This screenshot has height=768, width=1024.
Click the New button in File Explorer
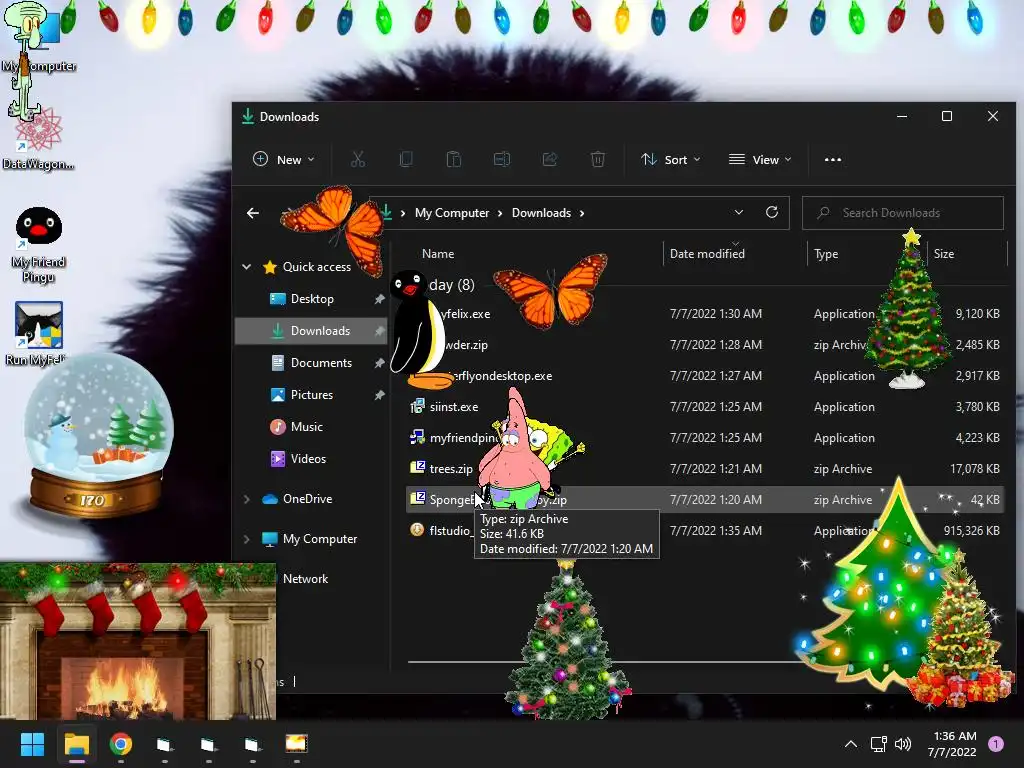pos(283,159)
